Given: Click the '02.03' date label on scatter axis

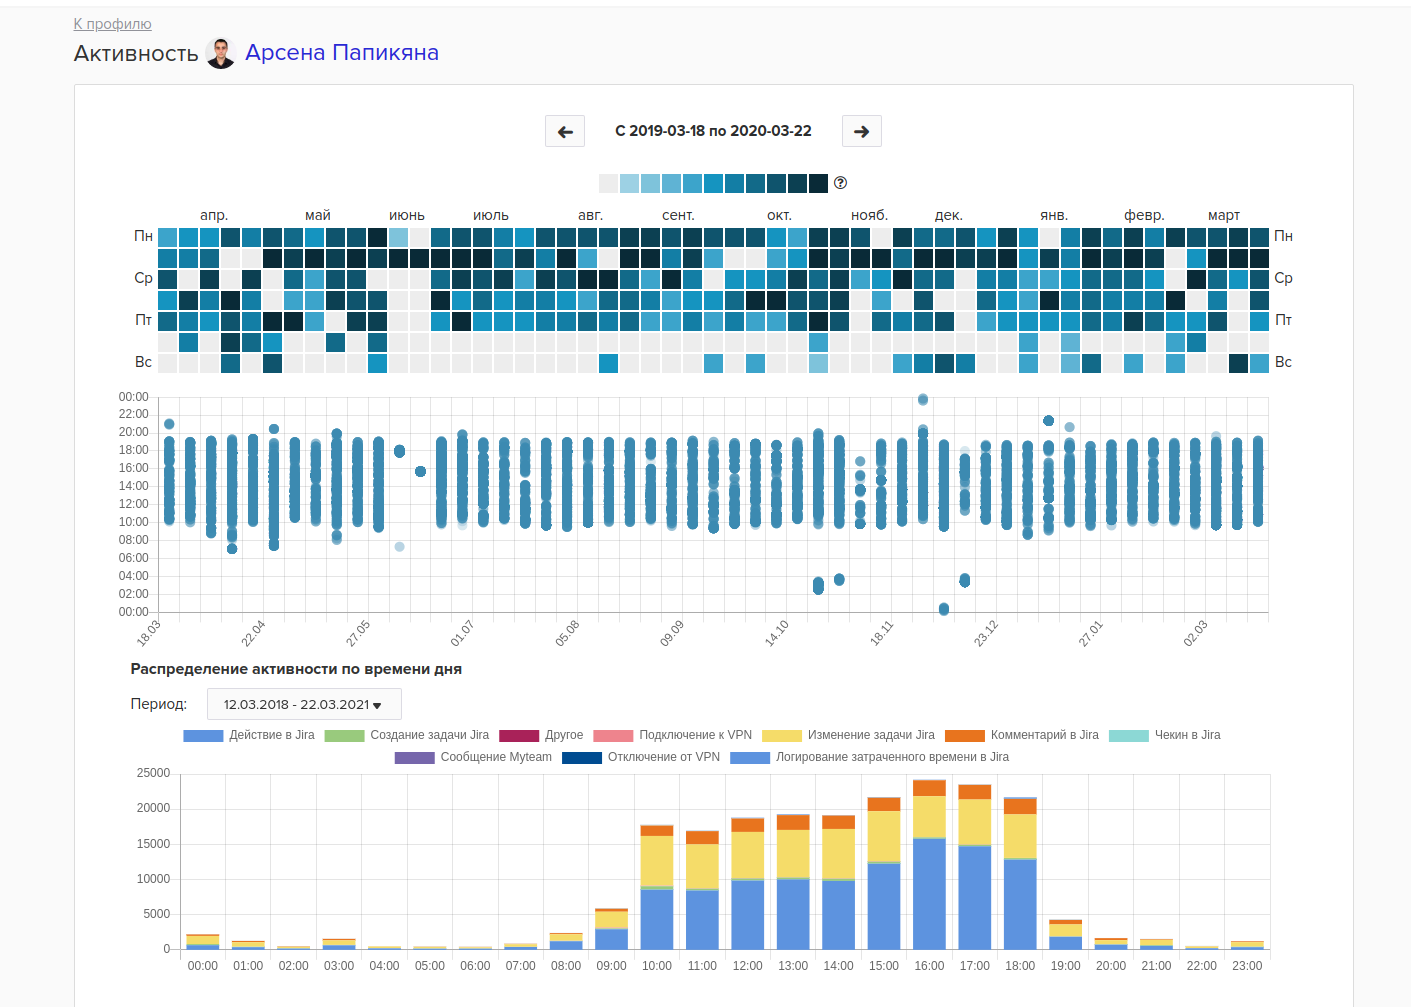Looking at the screenshot, I should 1195,633.
